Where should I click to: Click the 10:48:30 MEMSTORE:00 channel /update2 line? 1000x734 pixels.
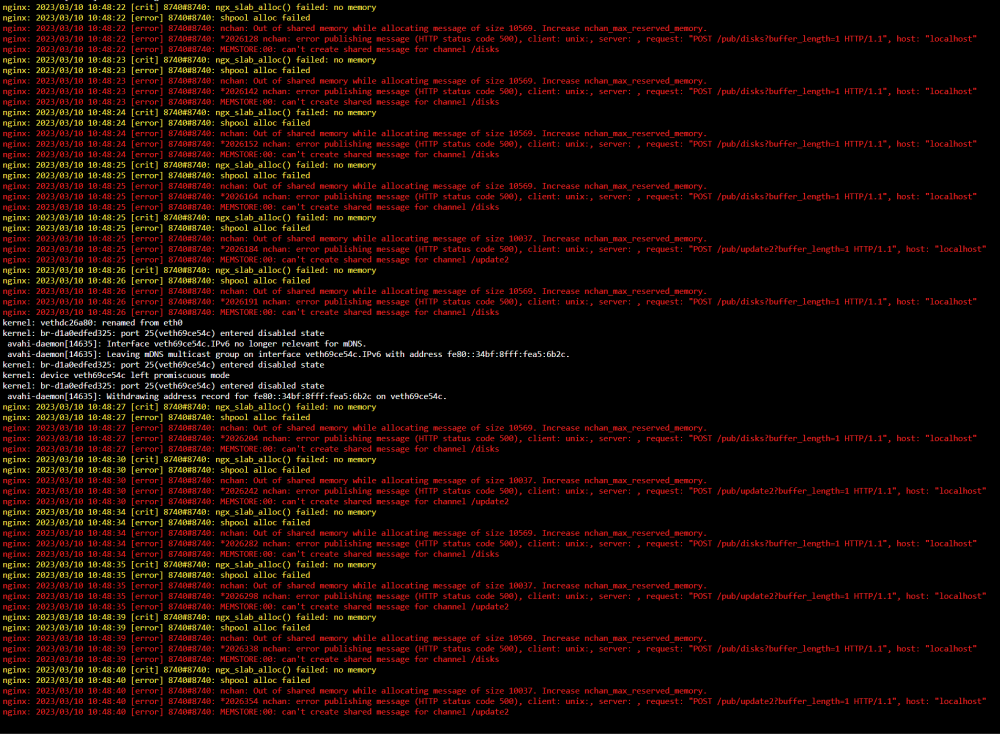pos(256,502)
